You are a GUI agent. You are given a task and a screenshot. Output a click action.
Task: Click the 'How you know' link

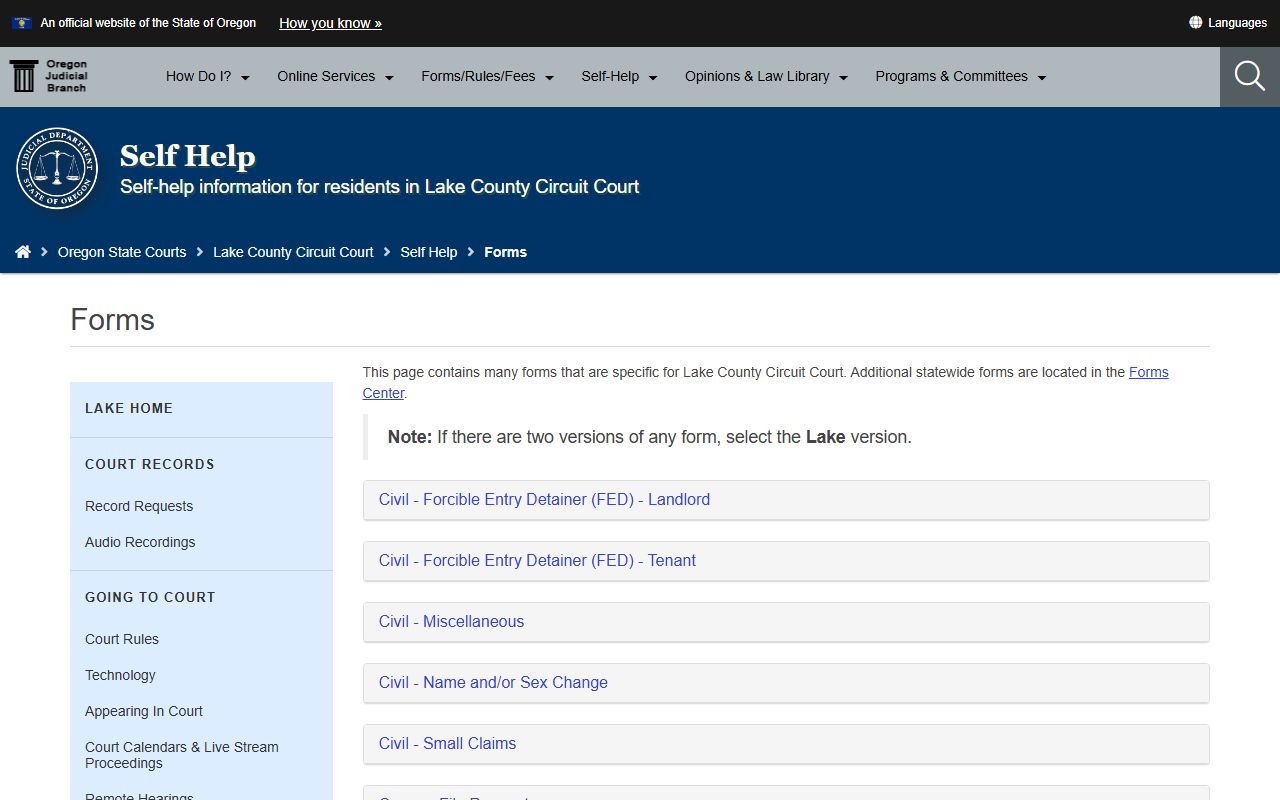[x=330, y=23]
